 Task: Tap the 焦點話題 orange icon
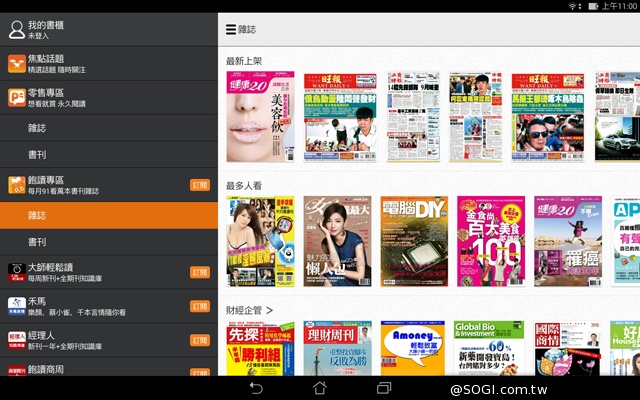[16, 64]
